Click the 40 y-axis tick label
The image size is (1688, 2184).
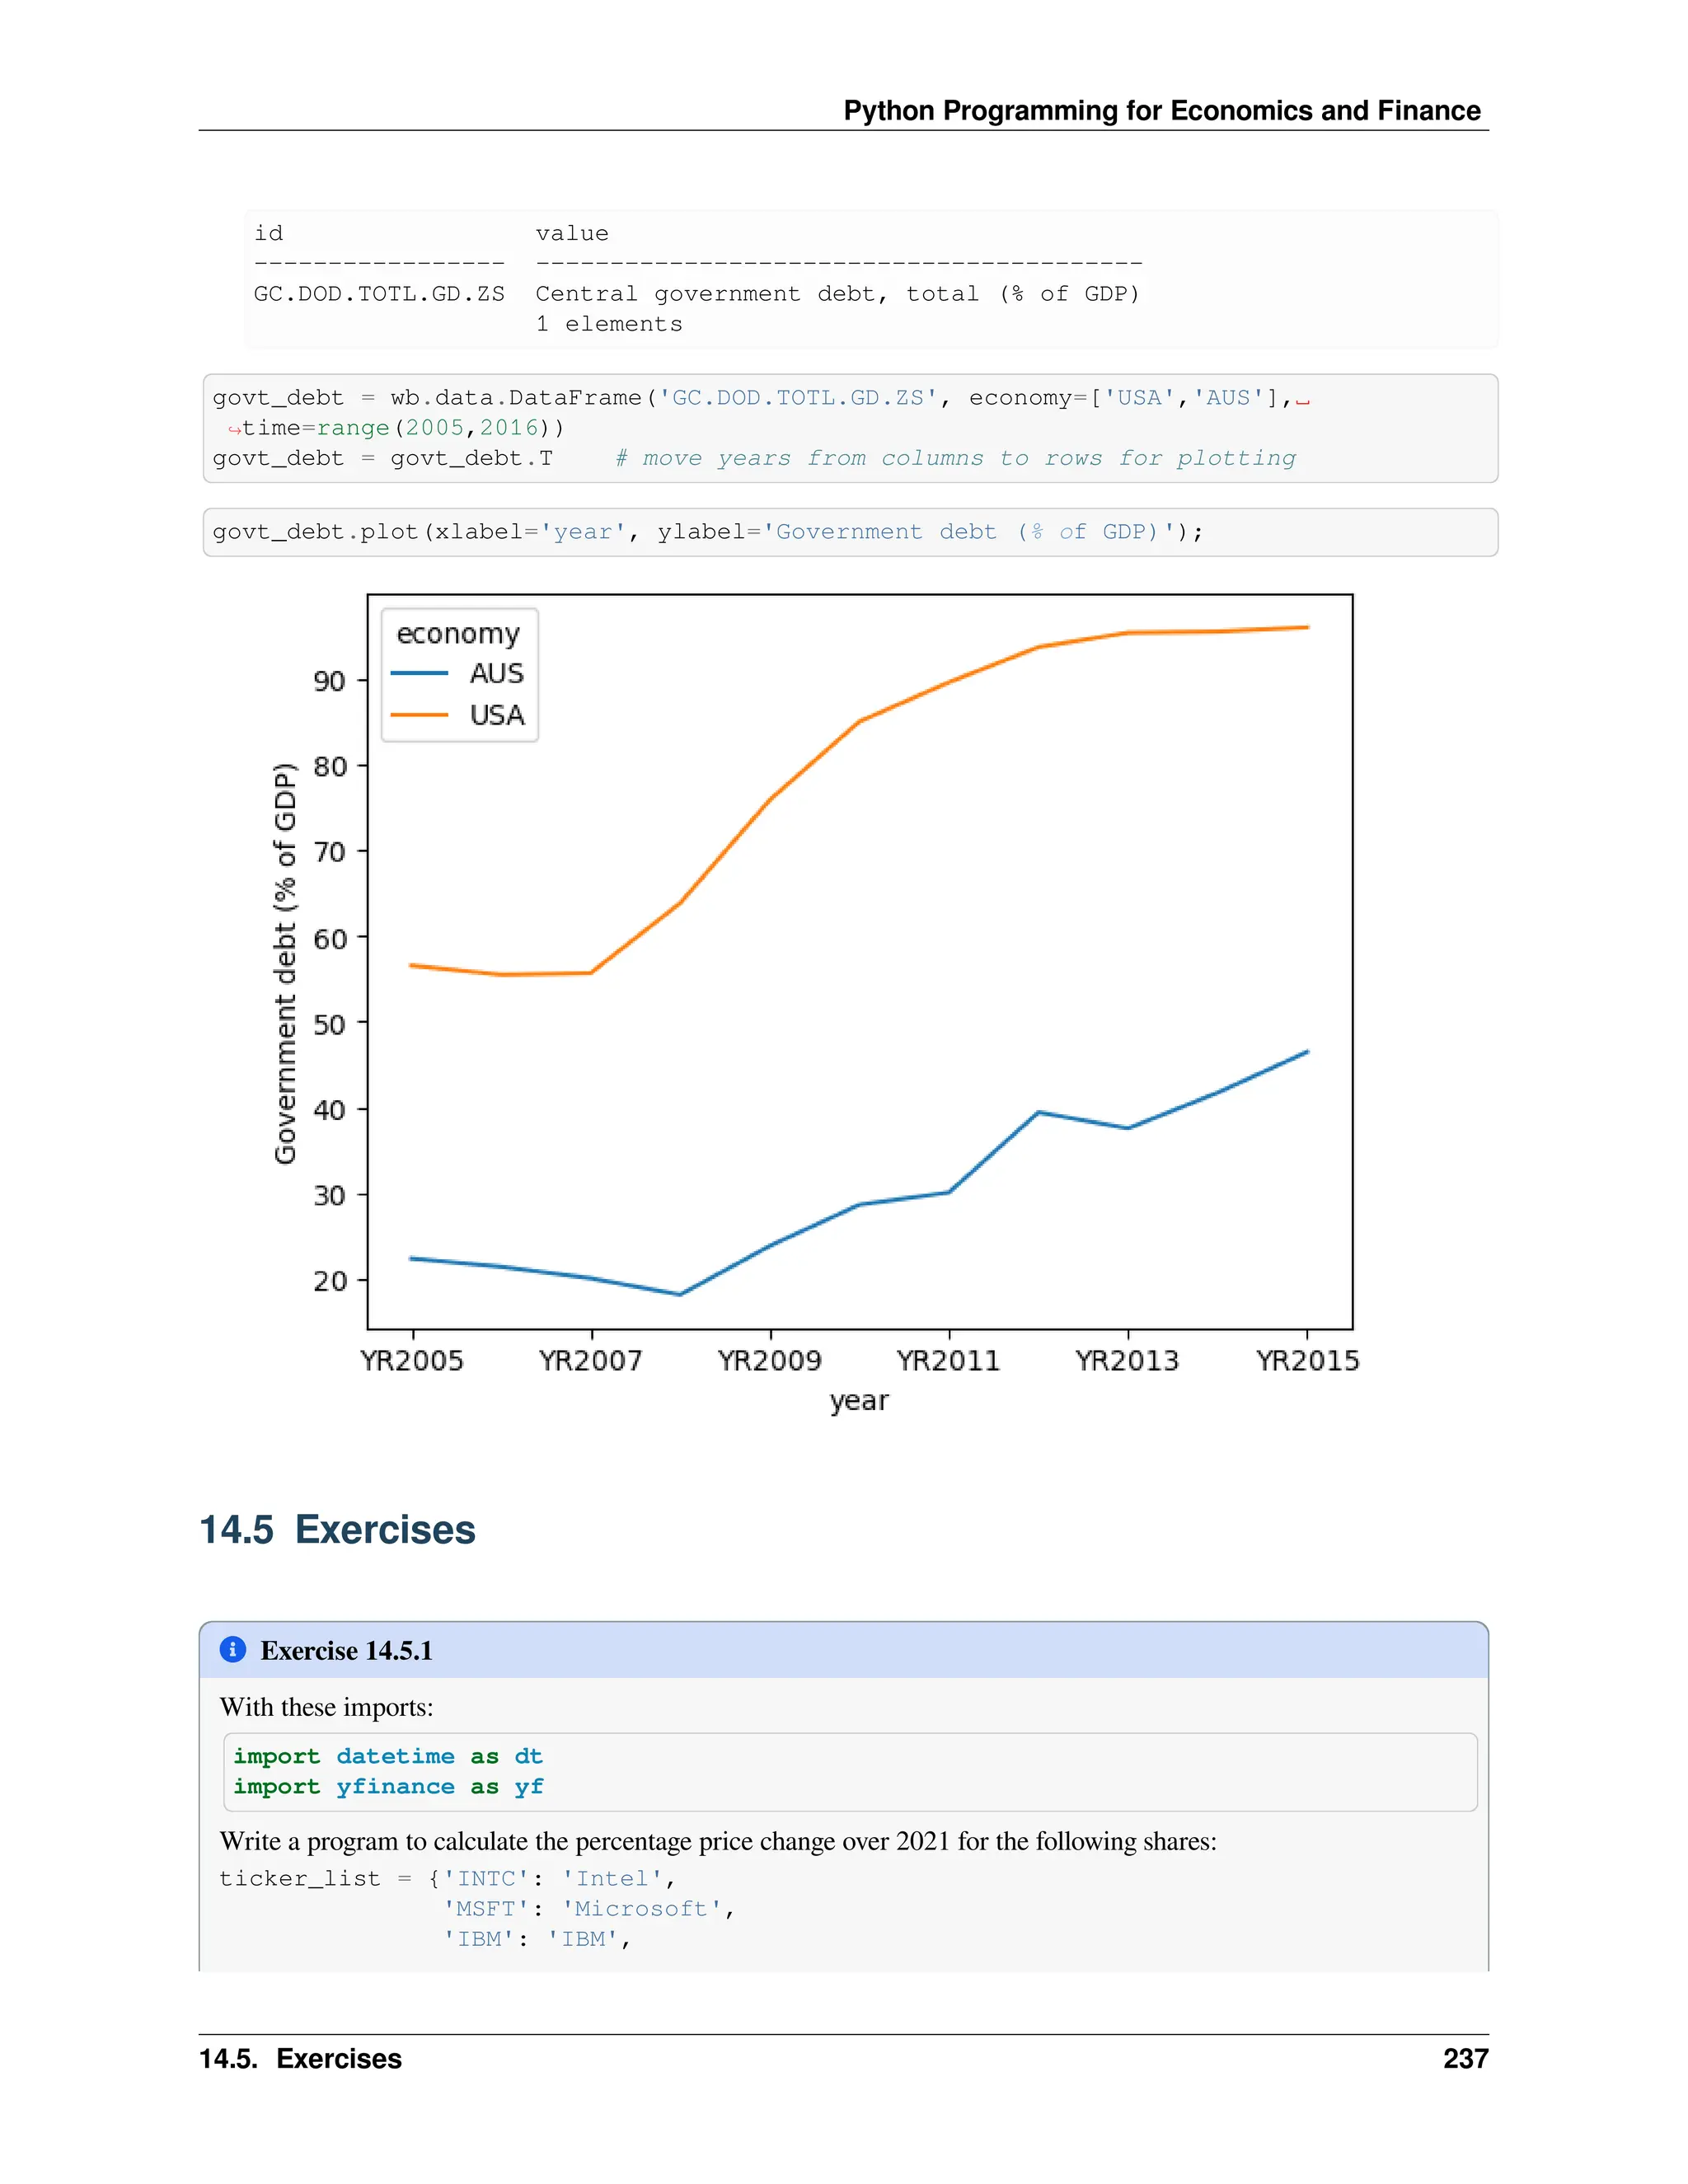[329, 1110]
